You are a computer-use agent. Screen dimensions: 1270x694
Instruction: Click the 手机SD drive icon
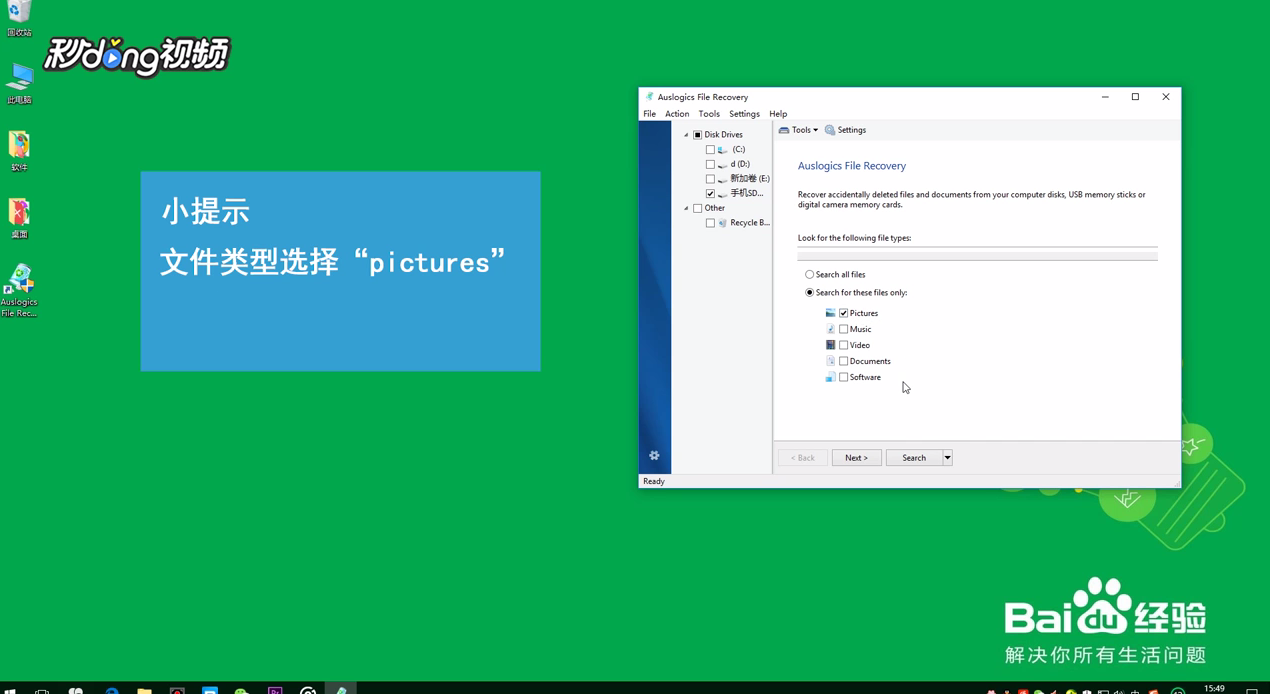click(x=722, y=194)
